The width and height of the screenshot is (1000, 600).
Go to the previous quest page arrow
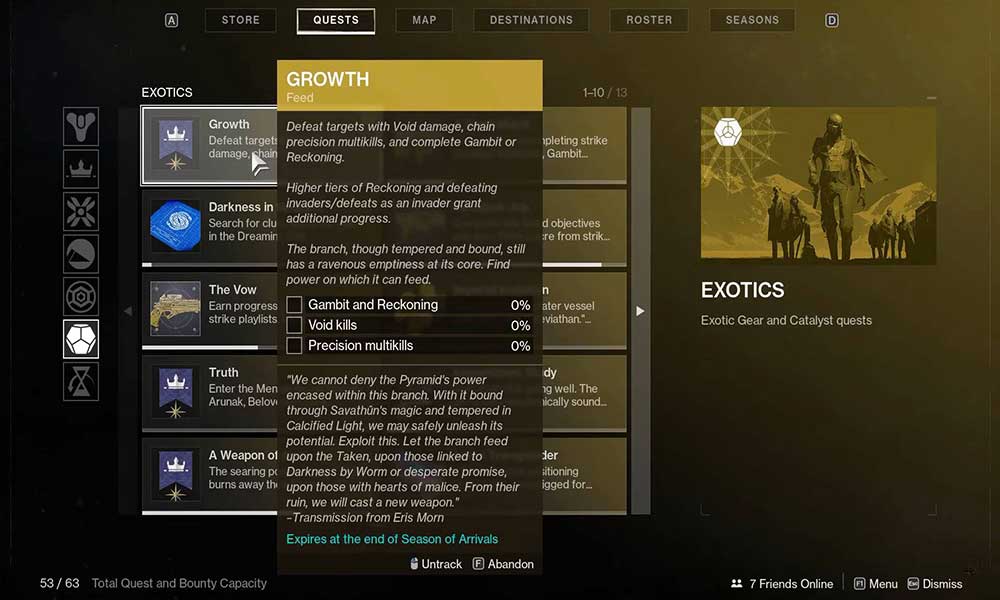pyautogui.click(x=128, y=311)
